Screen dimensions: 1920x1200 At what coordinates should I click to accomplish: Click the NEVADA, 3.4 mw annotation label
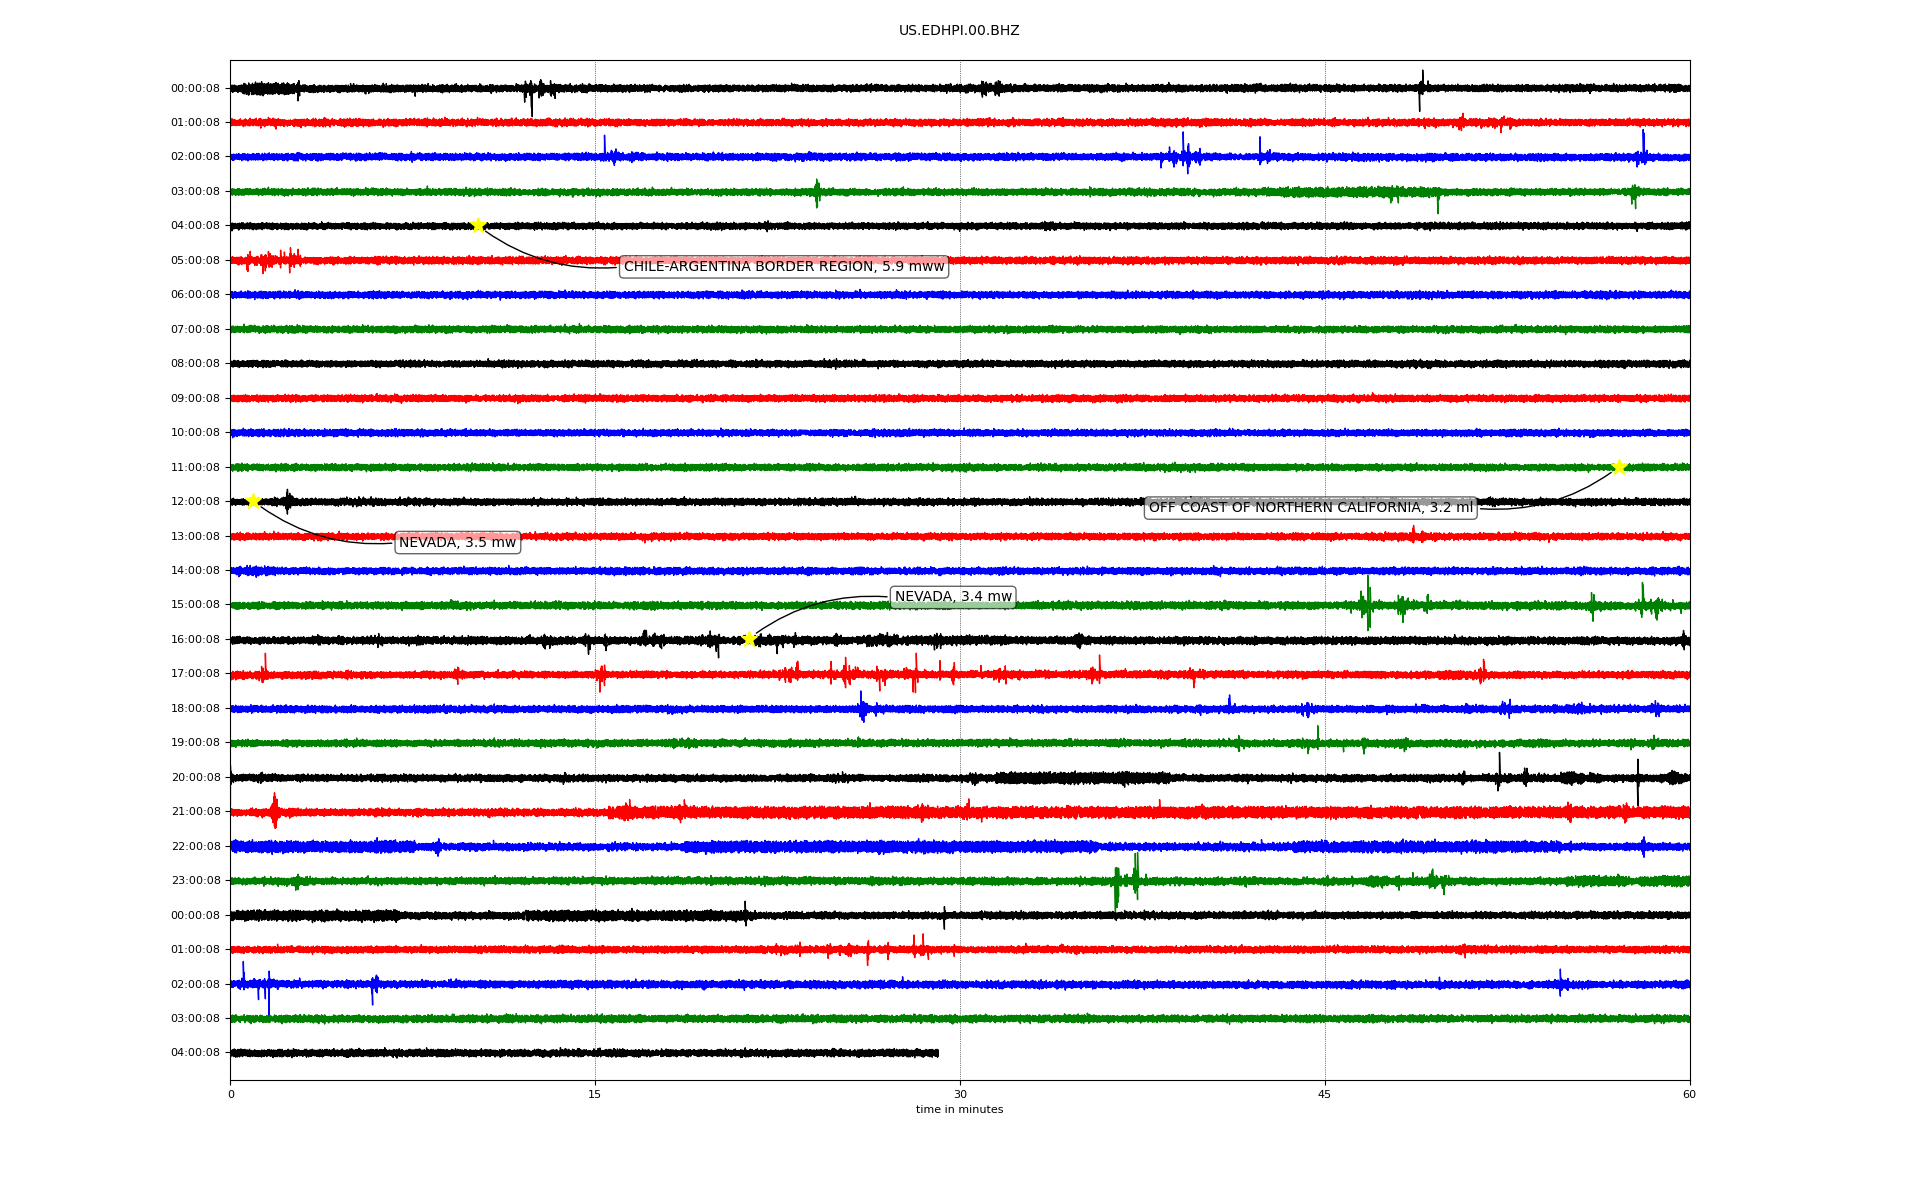[x=952, y=597]
